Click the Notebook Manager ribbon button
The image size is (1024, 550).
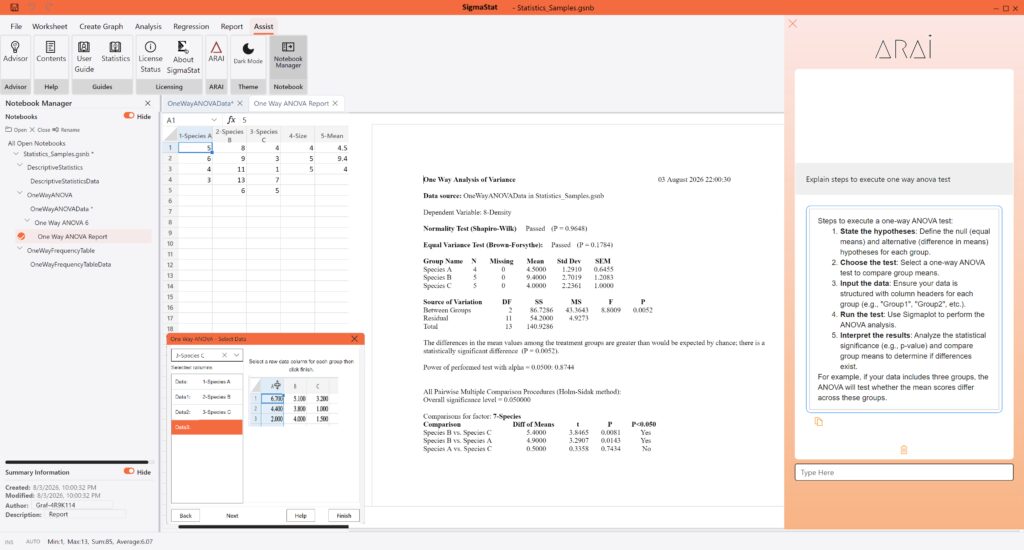coord(288,55)
